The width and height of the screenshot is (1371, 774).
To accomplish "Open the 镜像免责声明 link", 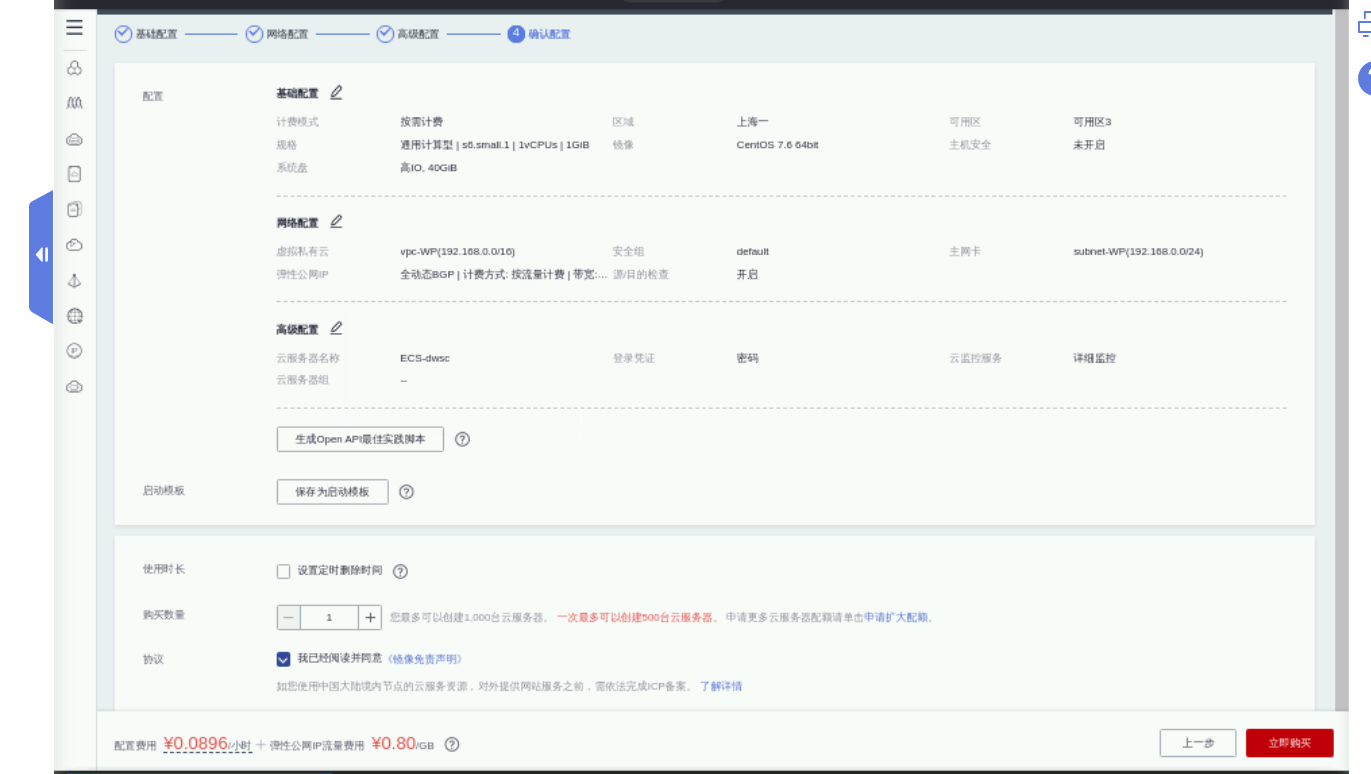I will pyautogui.click(x=424, y=659).
